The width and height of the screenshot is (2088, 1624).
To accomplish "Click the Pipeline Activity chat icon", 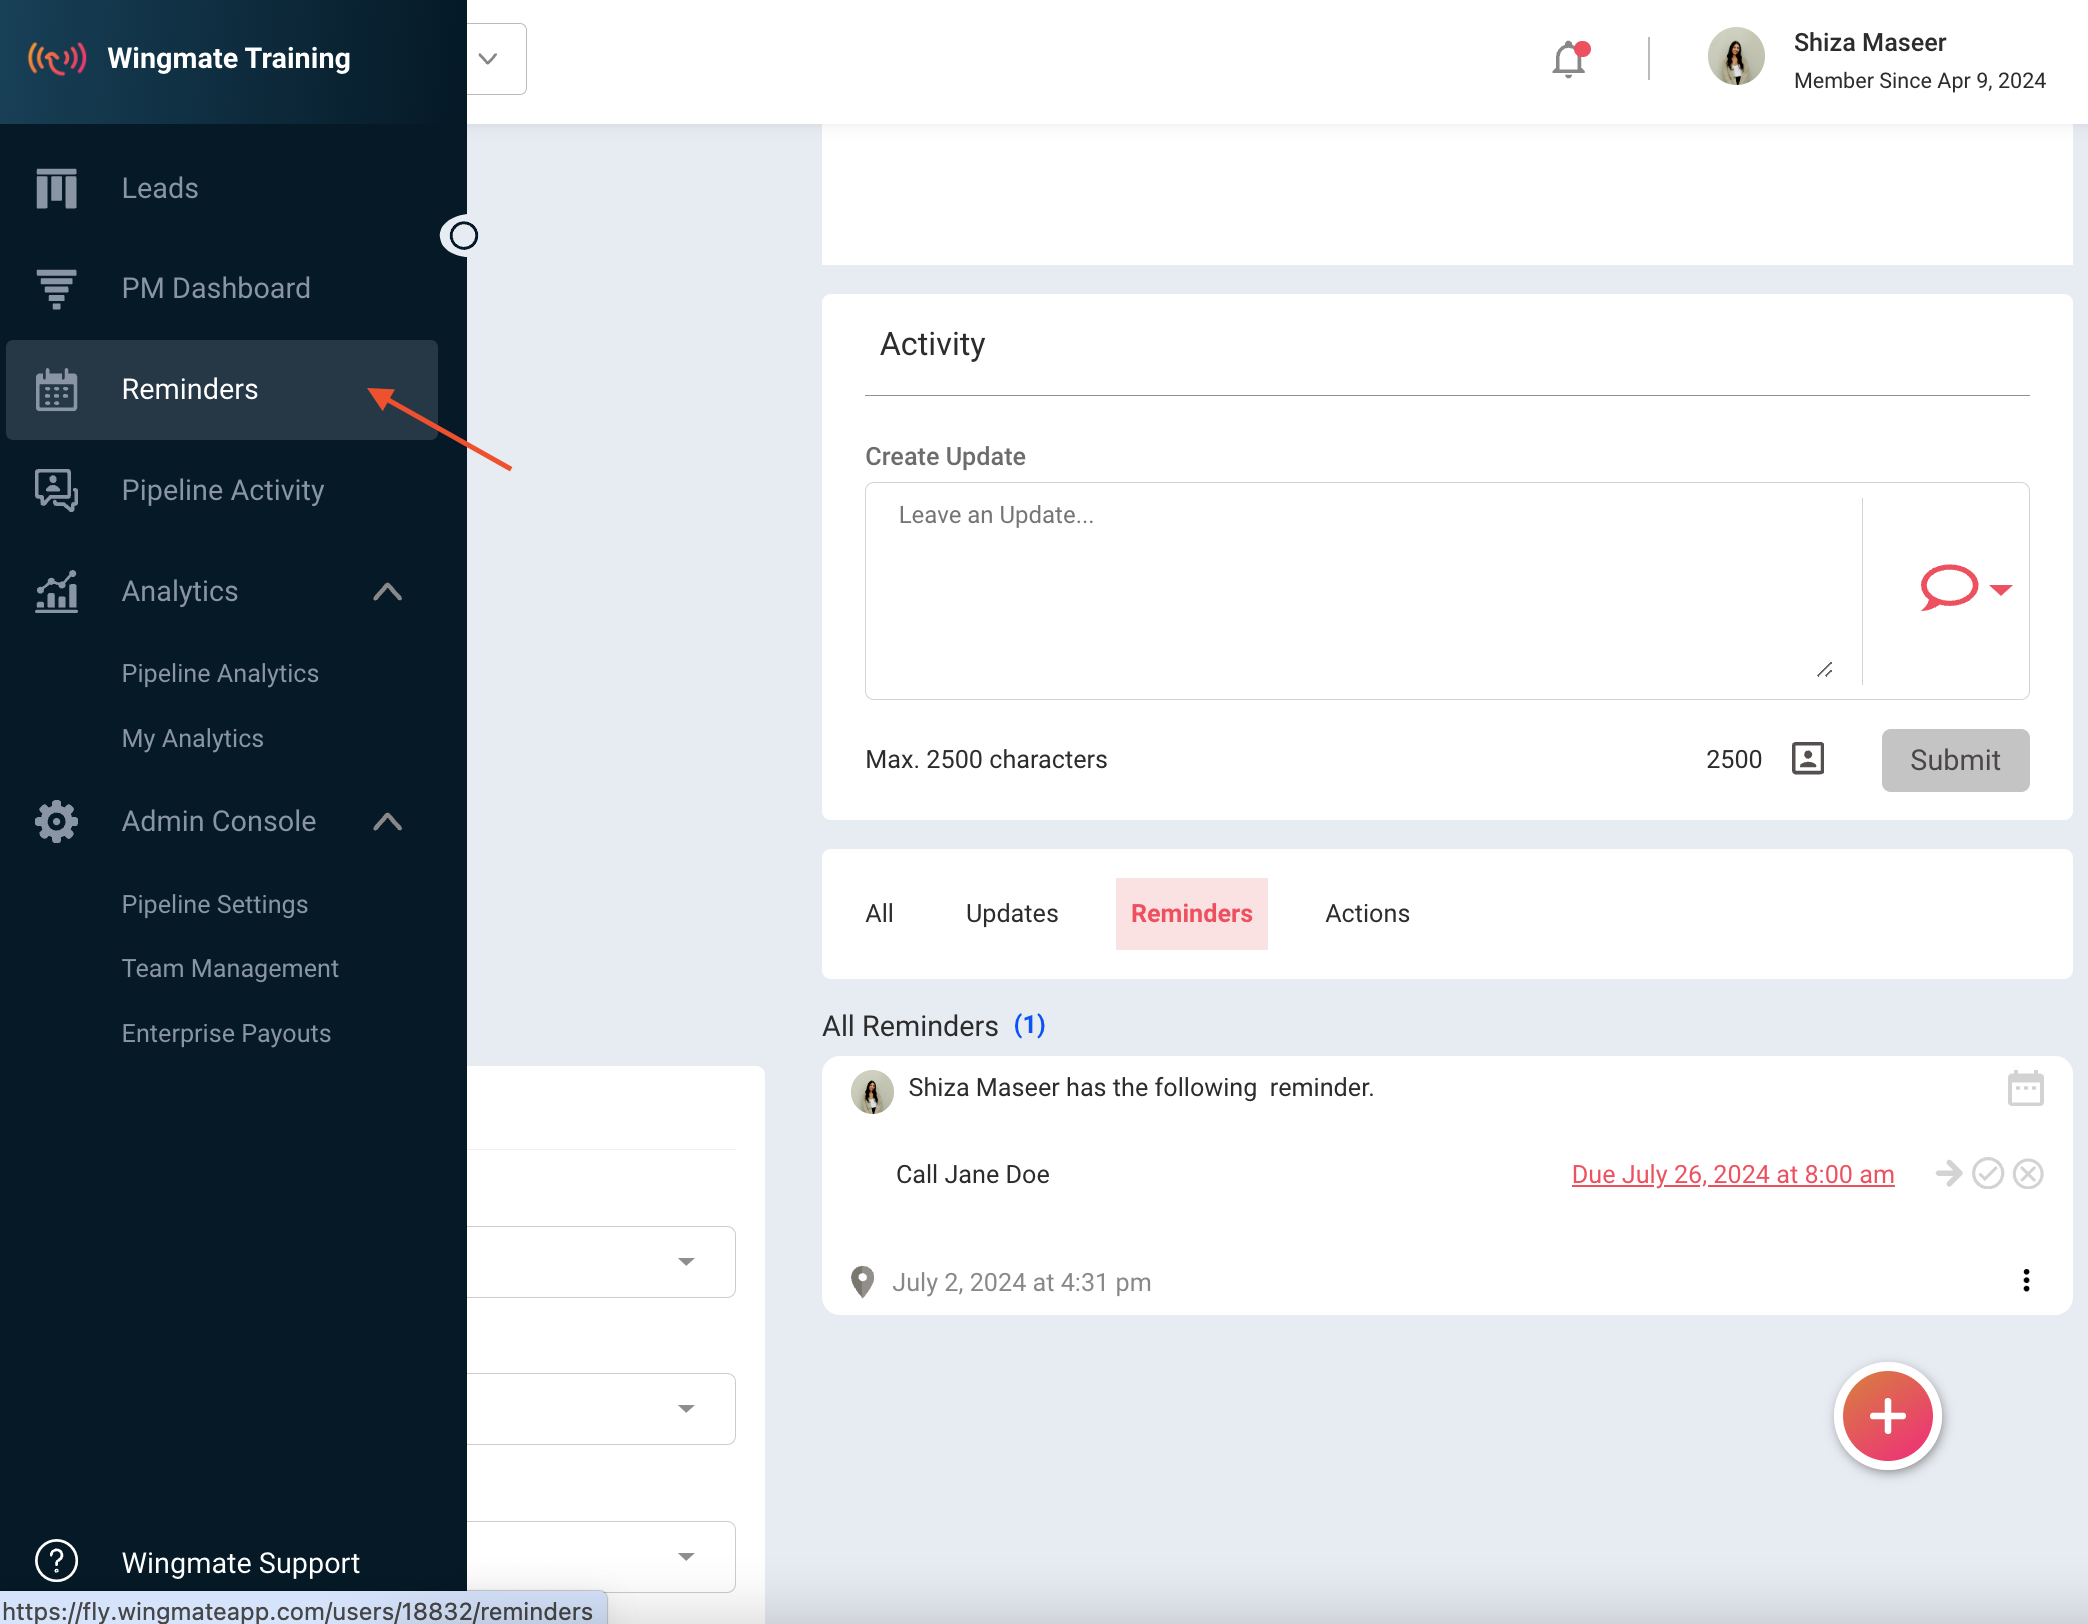I will coord(56,491).
